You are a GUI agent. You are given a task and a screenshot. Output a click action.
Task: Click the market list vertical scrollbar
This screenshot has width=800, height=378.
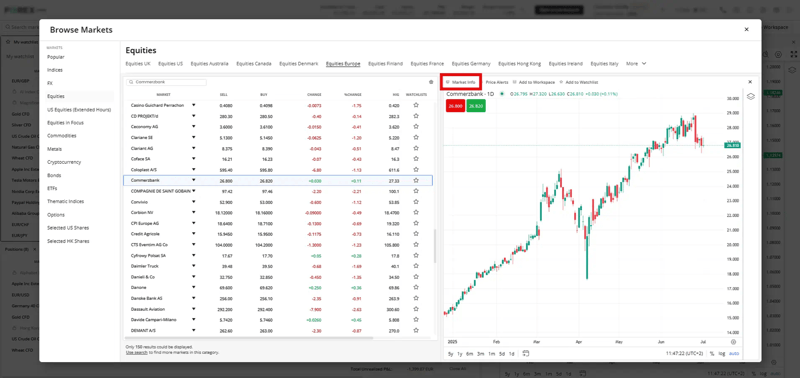tap(435, 246)
